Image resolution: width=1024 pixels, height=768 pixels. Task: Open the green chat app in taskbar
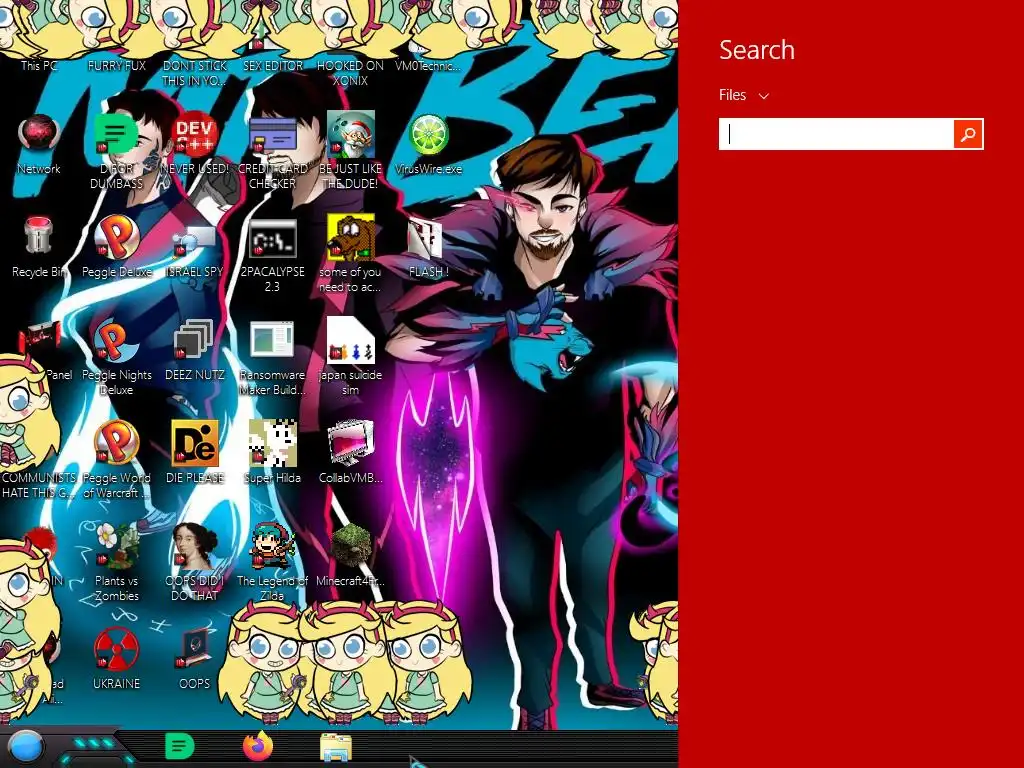pyautogui.click(x=180, y=746)
